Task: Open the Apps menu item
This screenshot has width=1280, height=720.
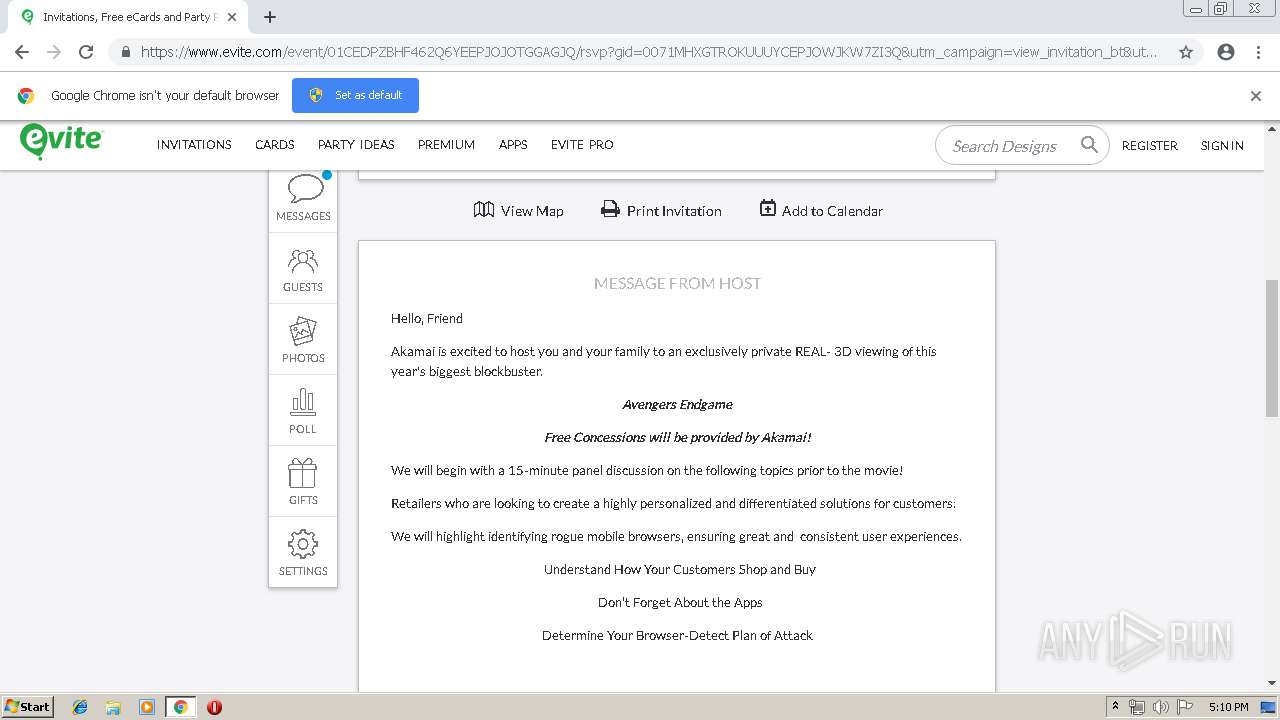Action: tap(513, 145)
